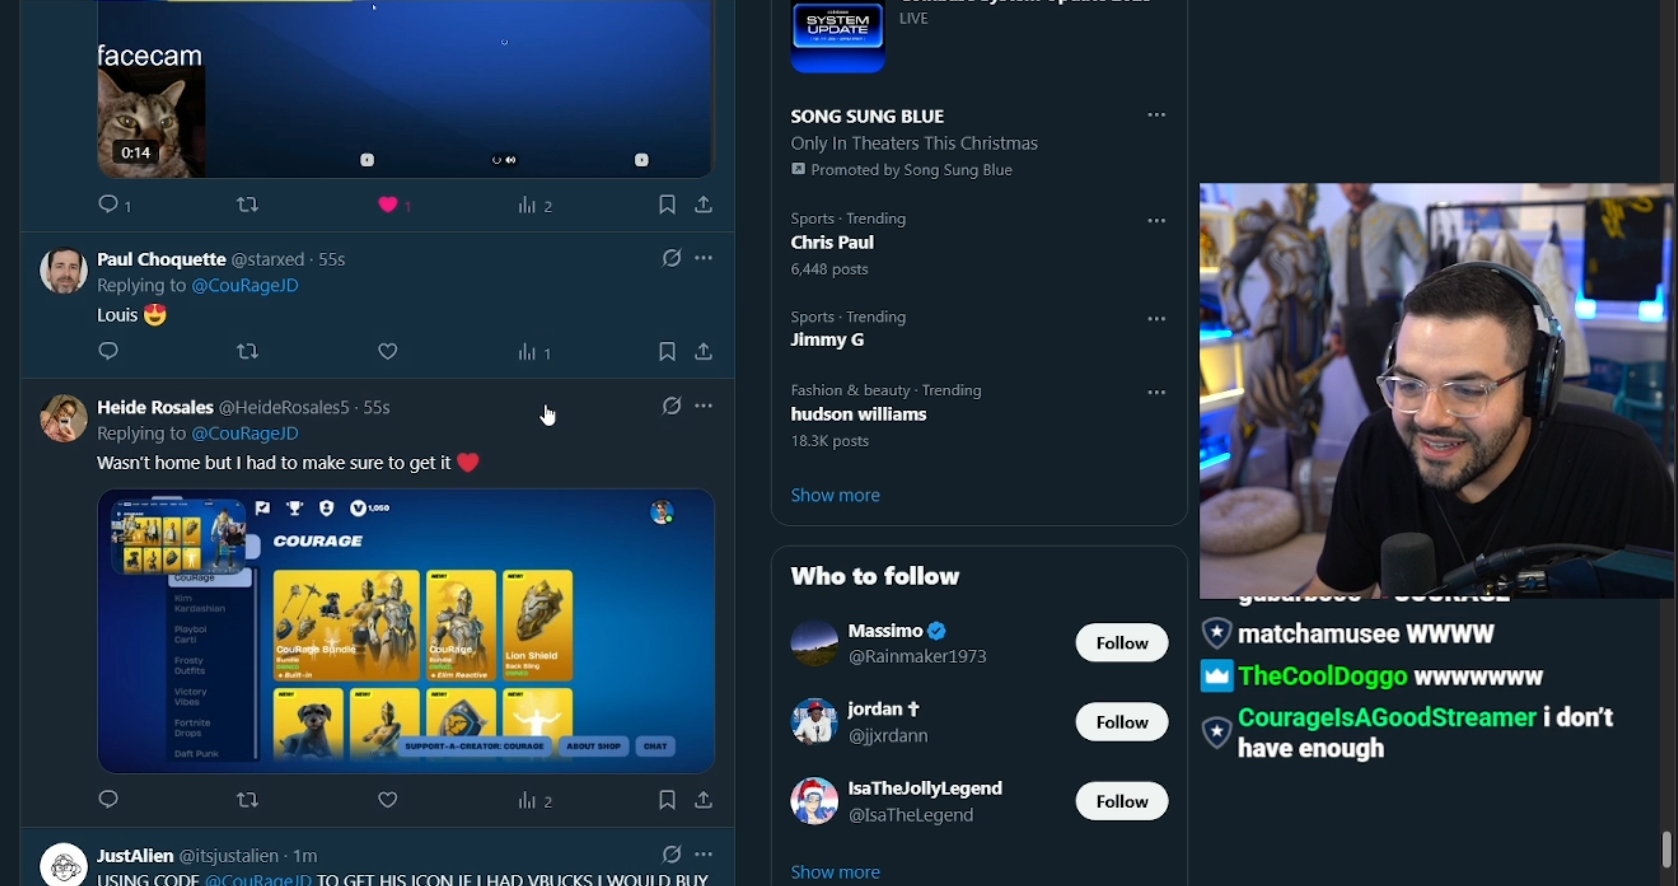The image size is (1678, 886).
Task: Click the page scrollbar thumb
Action: [1667, 849]
